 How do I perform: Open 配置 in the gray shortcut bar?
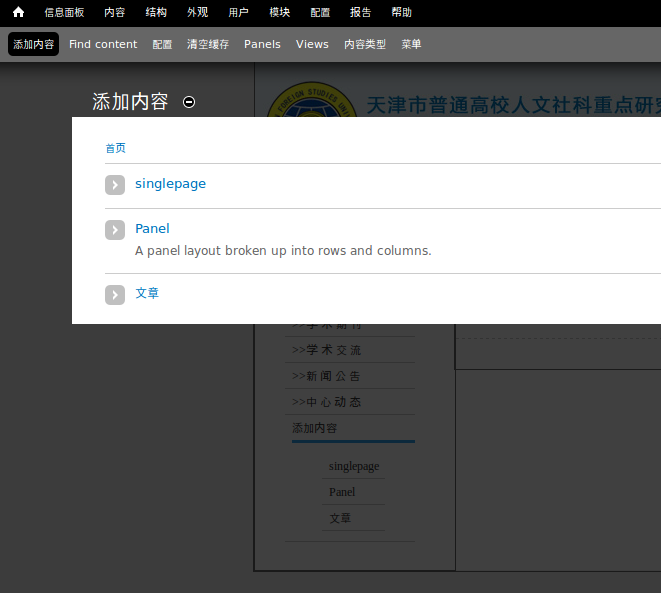coord(162,44)
